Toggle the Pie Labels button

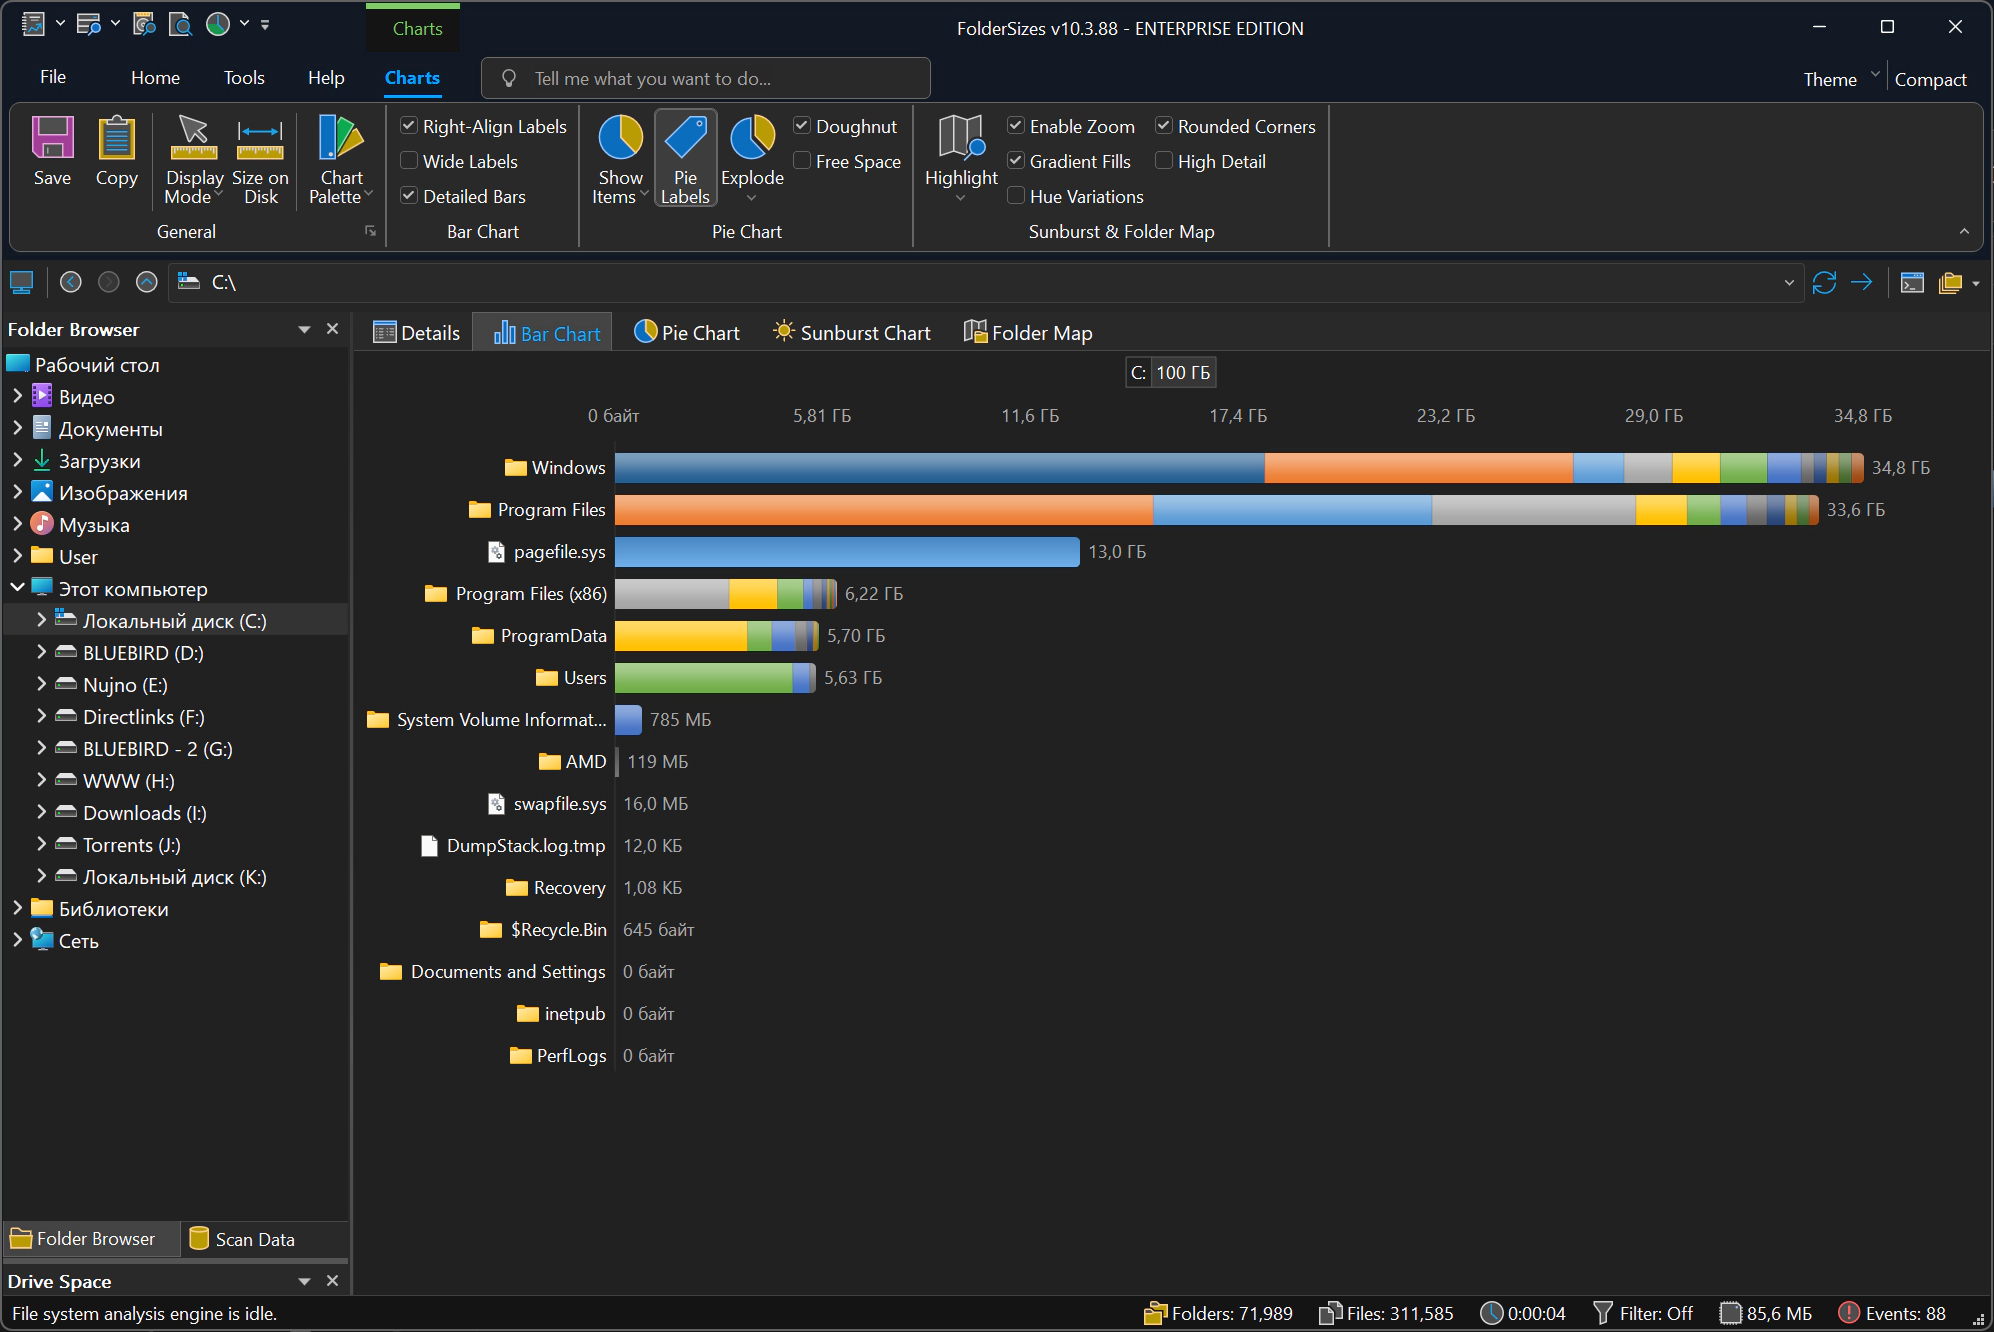click(x=685, y=159)
